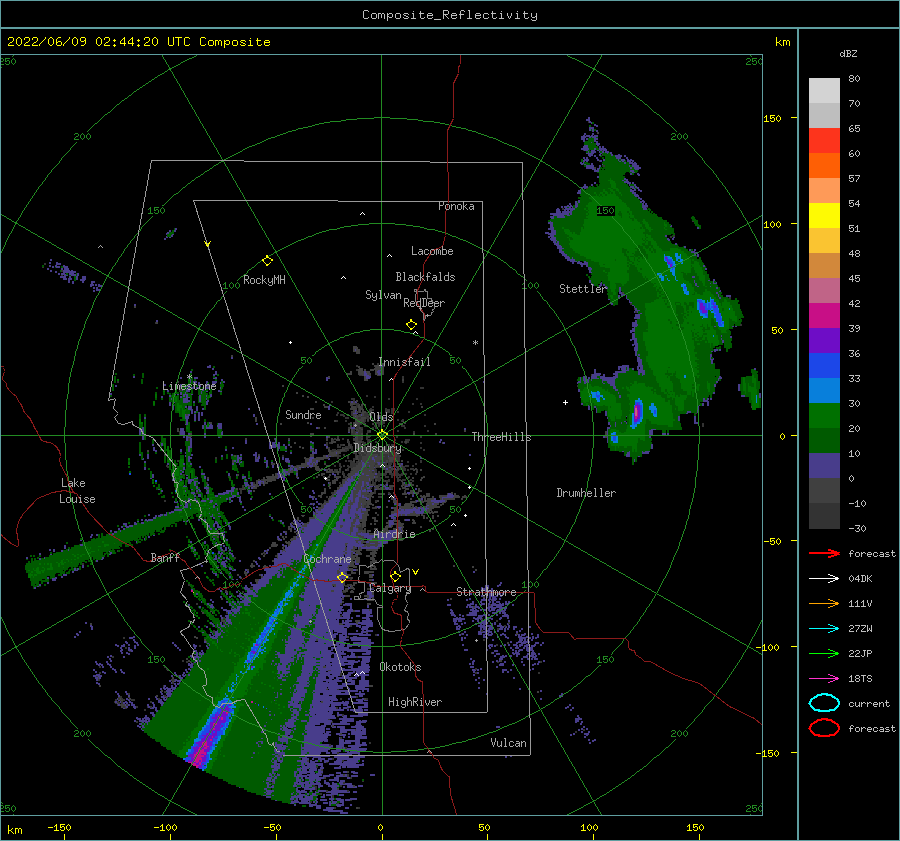The width and height of the screenshot is (900, 841).
Task: Select the cyan 27ZW arrow icon
Action: pyautogui.click(x=824, y=629)
